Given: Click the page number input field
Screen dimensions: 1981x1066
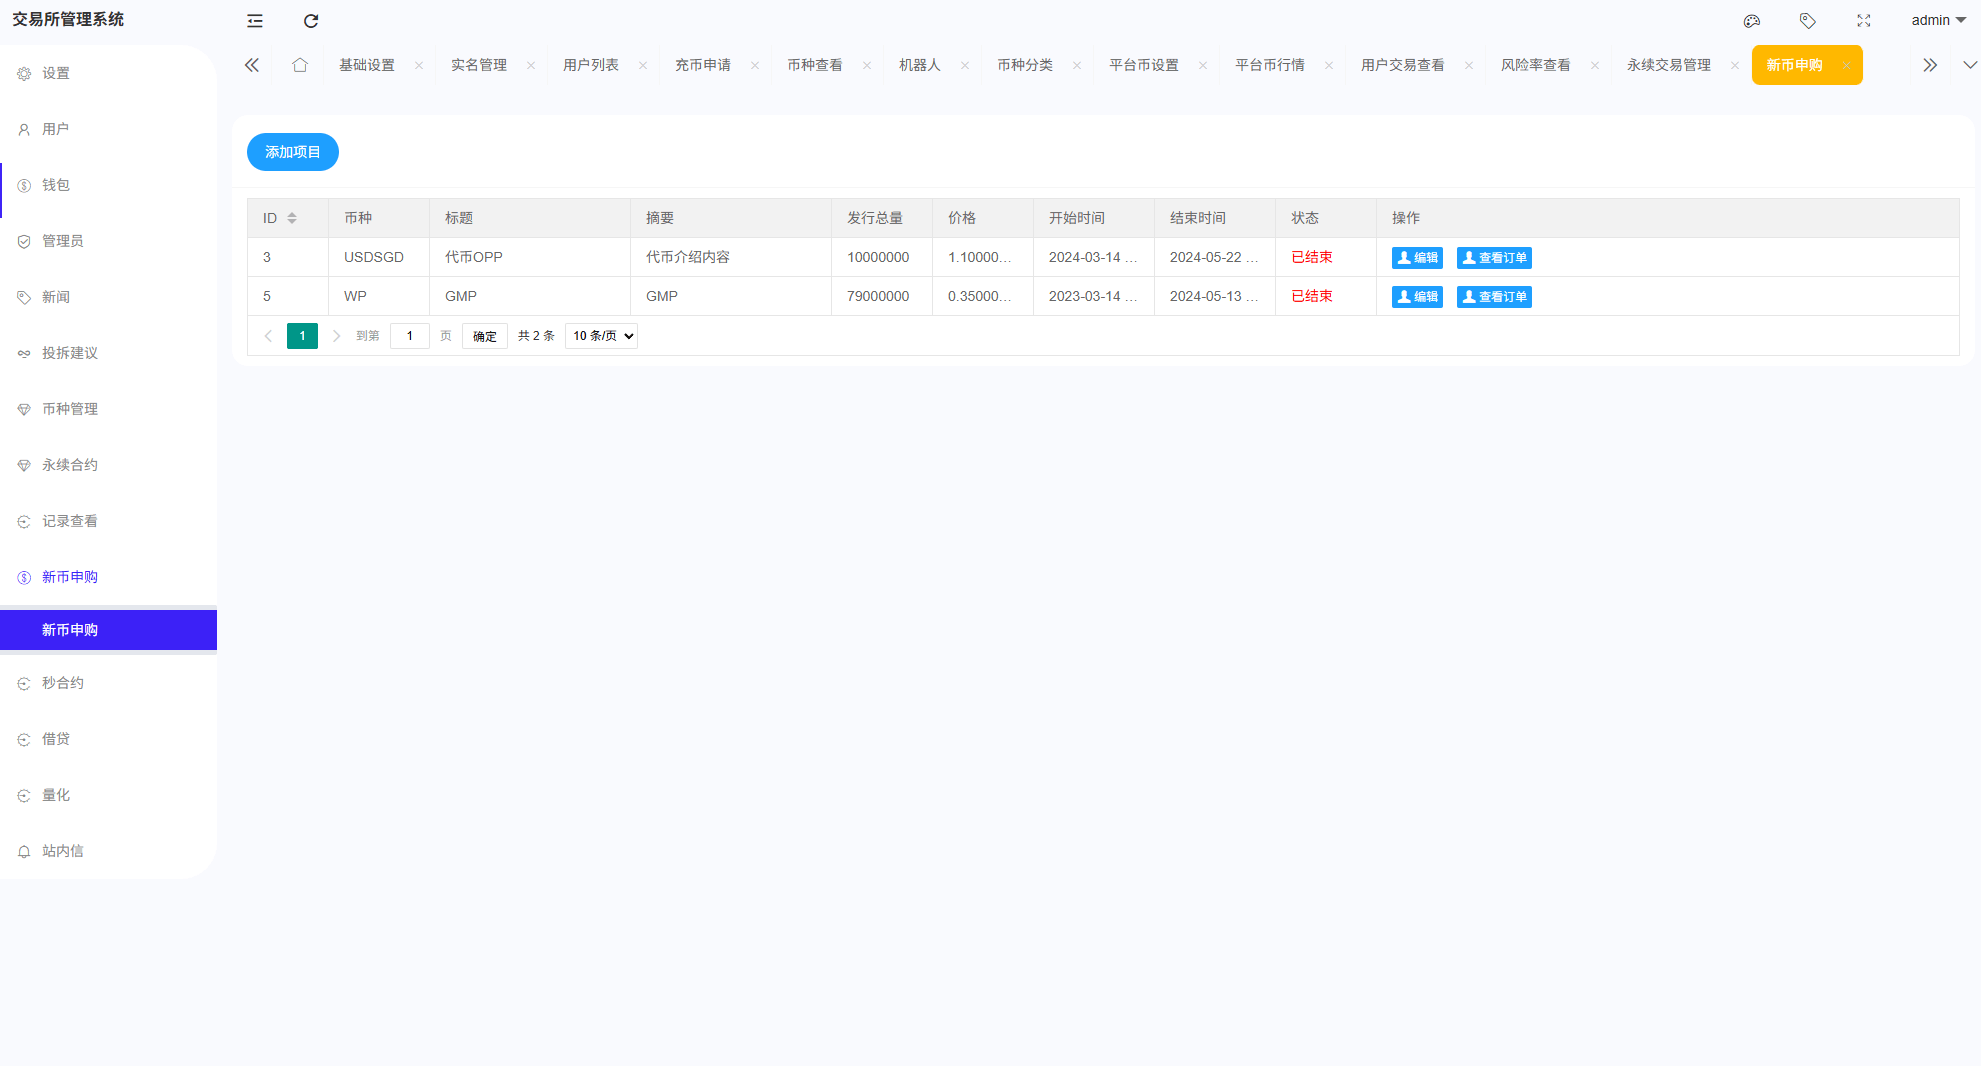Looking at the screenshot, I should (409, 336).
